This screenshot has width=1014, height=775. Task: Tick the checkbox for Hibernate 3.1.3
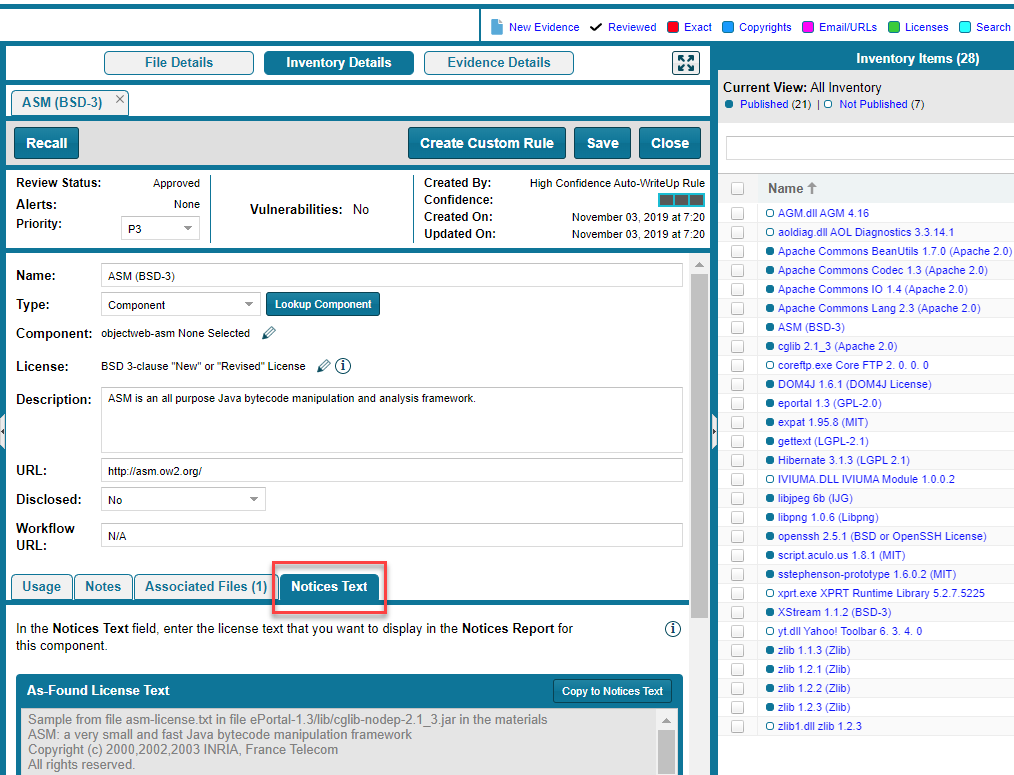click(737, 460)
